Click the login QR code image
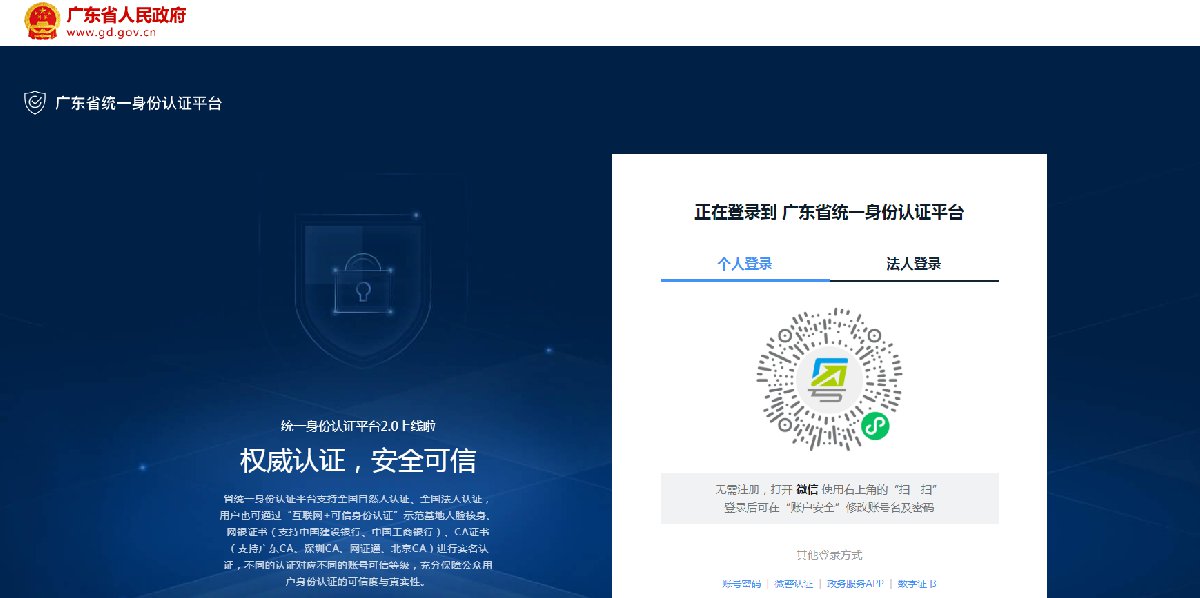 [x=829, y=379]
